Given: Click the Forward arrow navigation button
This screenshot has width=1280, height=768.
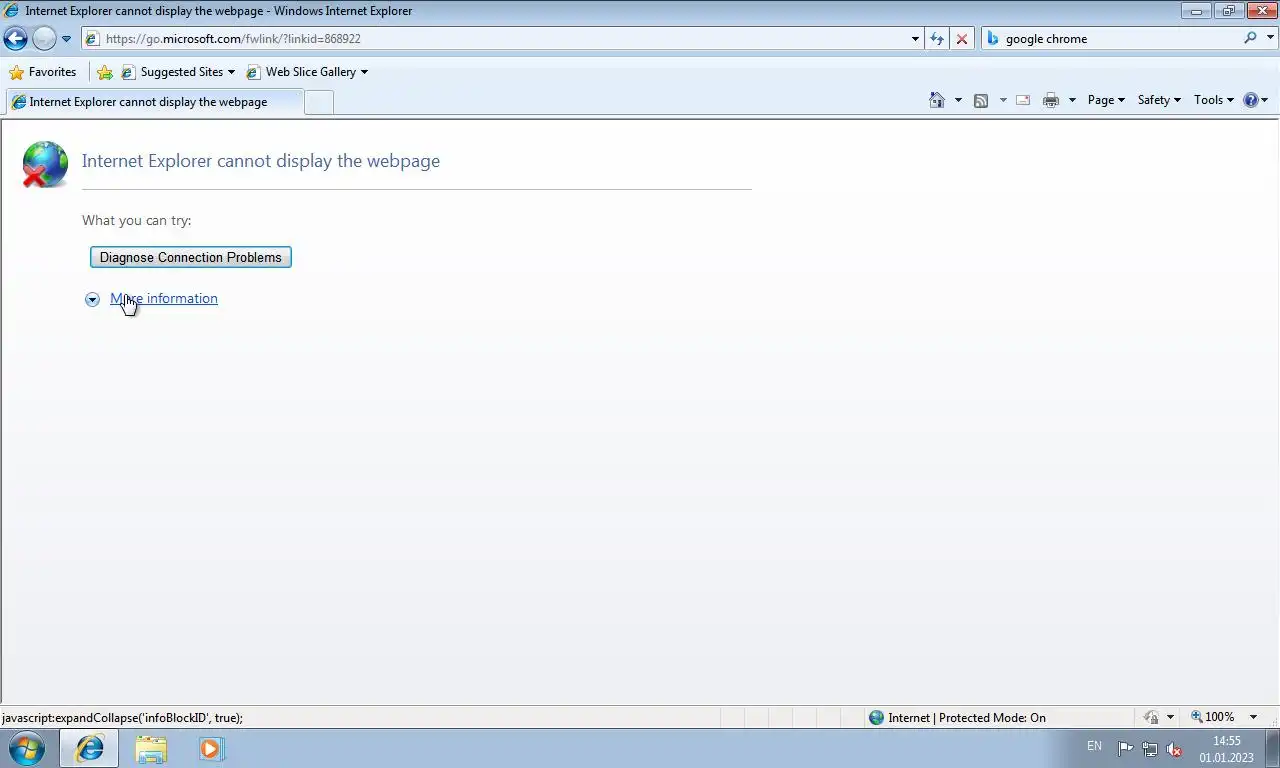Looking at the screenshot, I should [x=44, y=39].
